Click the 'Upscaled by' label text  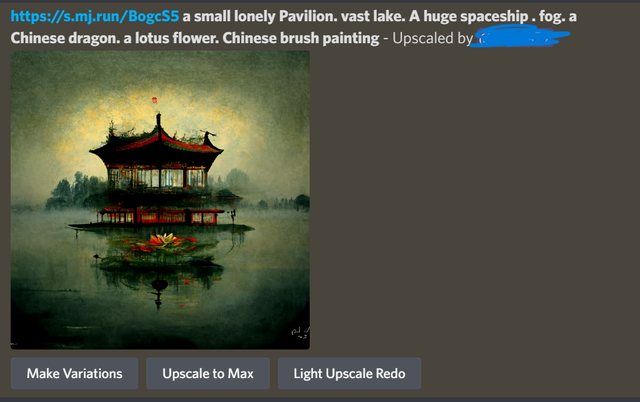click(432, 38)
